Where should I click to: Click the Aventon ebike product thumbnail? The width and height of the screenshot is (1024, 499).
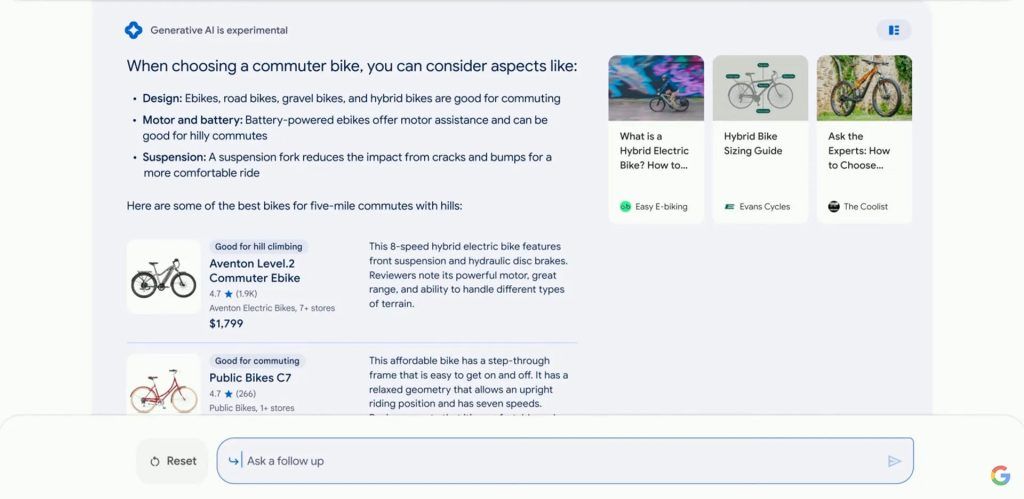[x=164, y=278]
